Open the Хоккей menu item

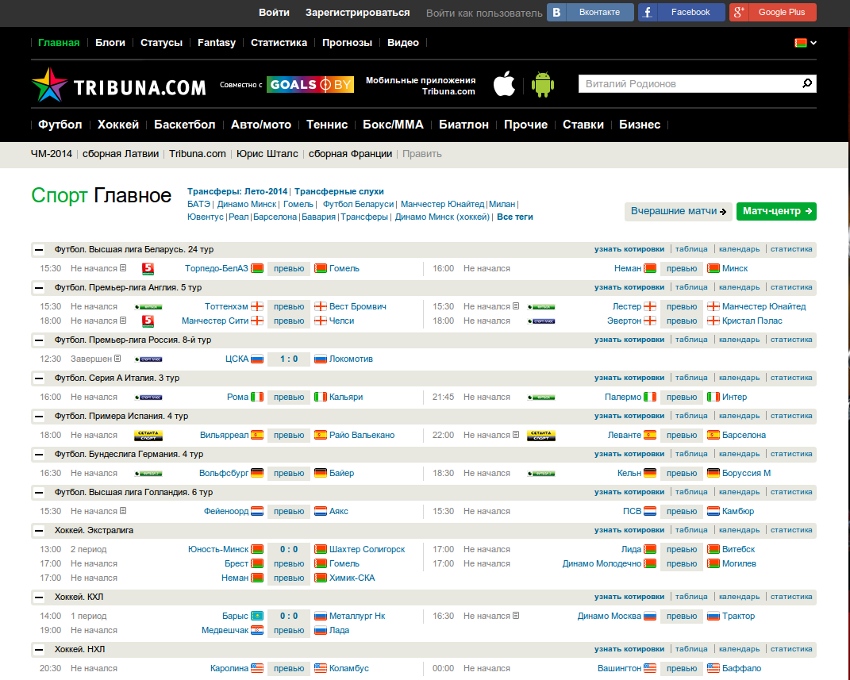click(118, 125)
